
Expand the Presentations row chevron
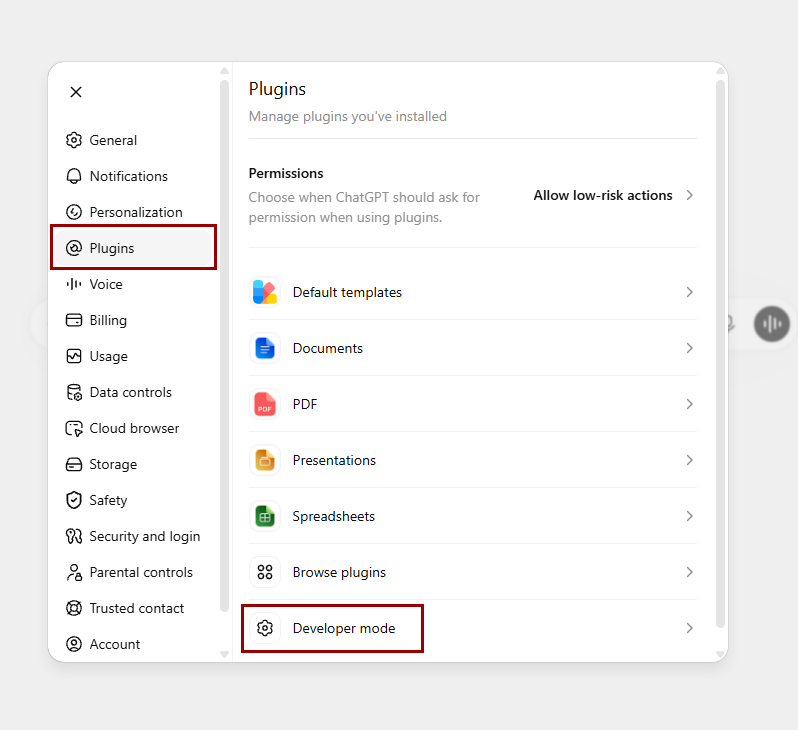[x=690, y=460]
